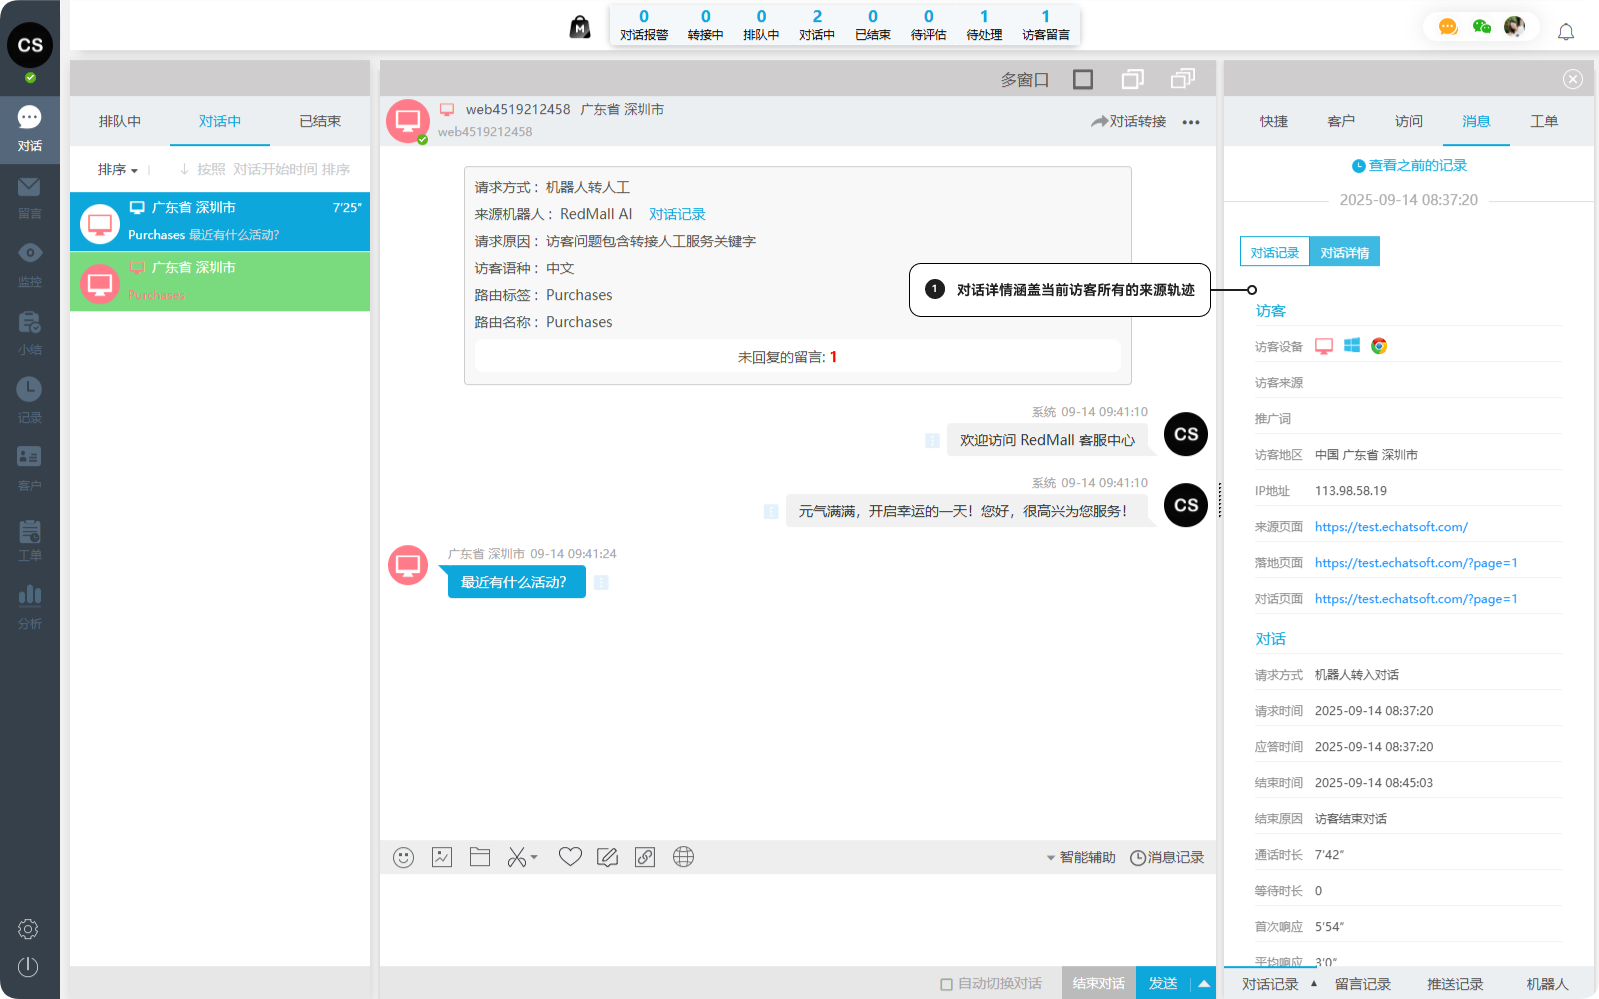Image resolution: width=1599 pixels, height=999 pixels.
Task: Click the three-dots more options icon
Action: tap(1191, 122)
